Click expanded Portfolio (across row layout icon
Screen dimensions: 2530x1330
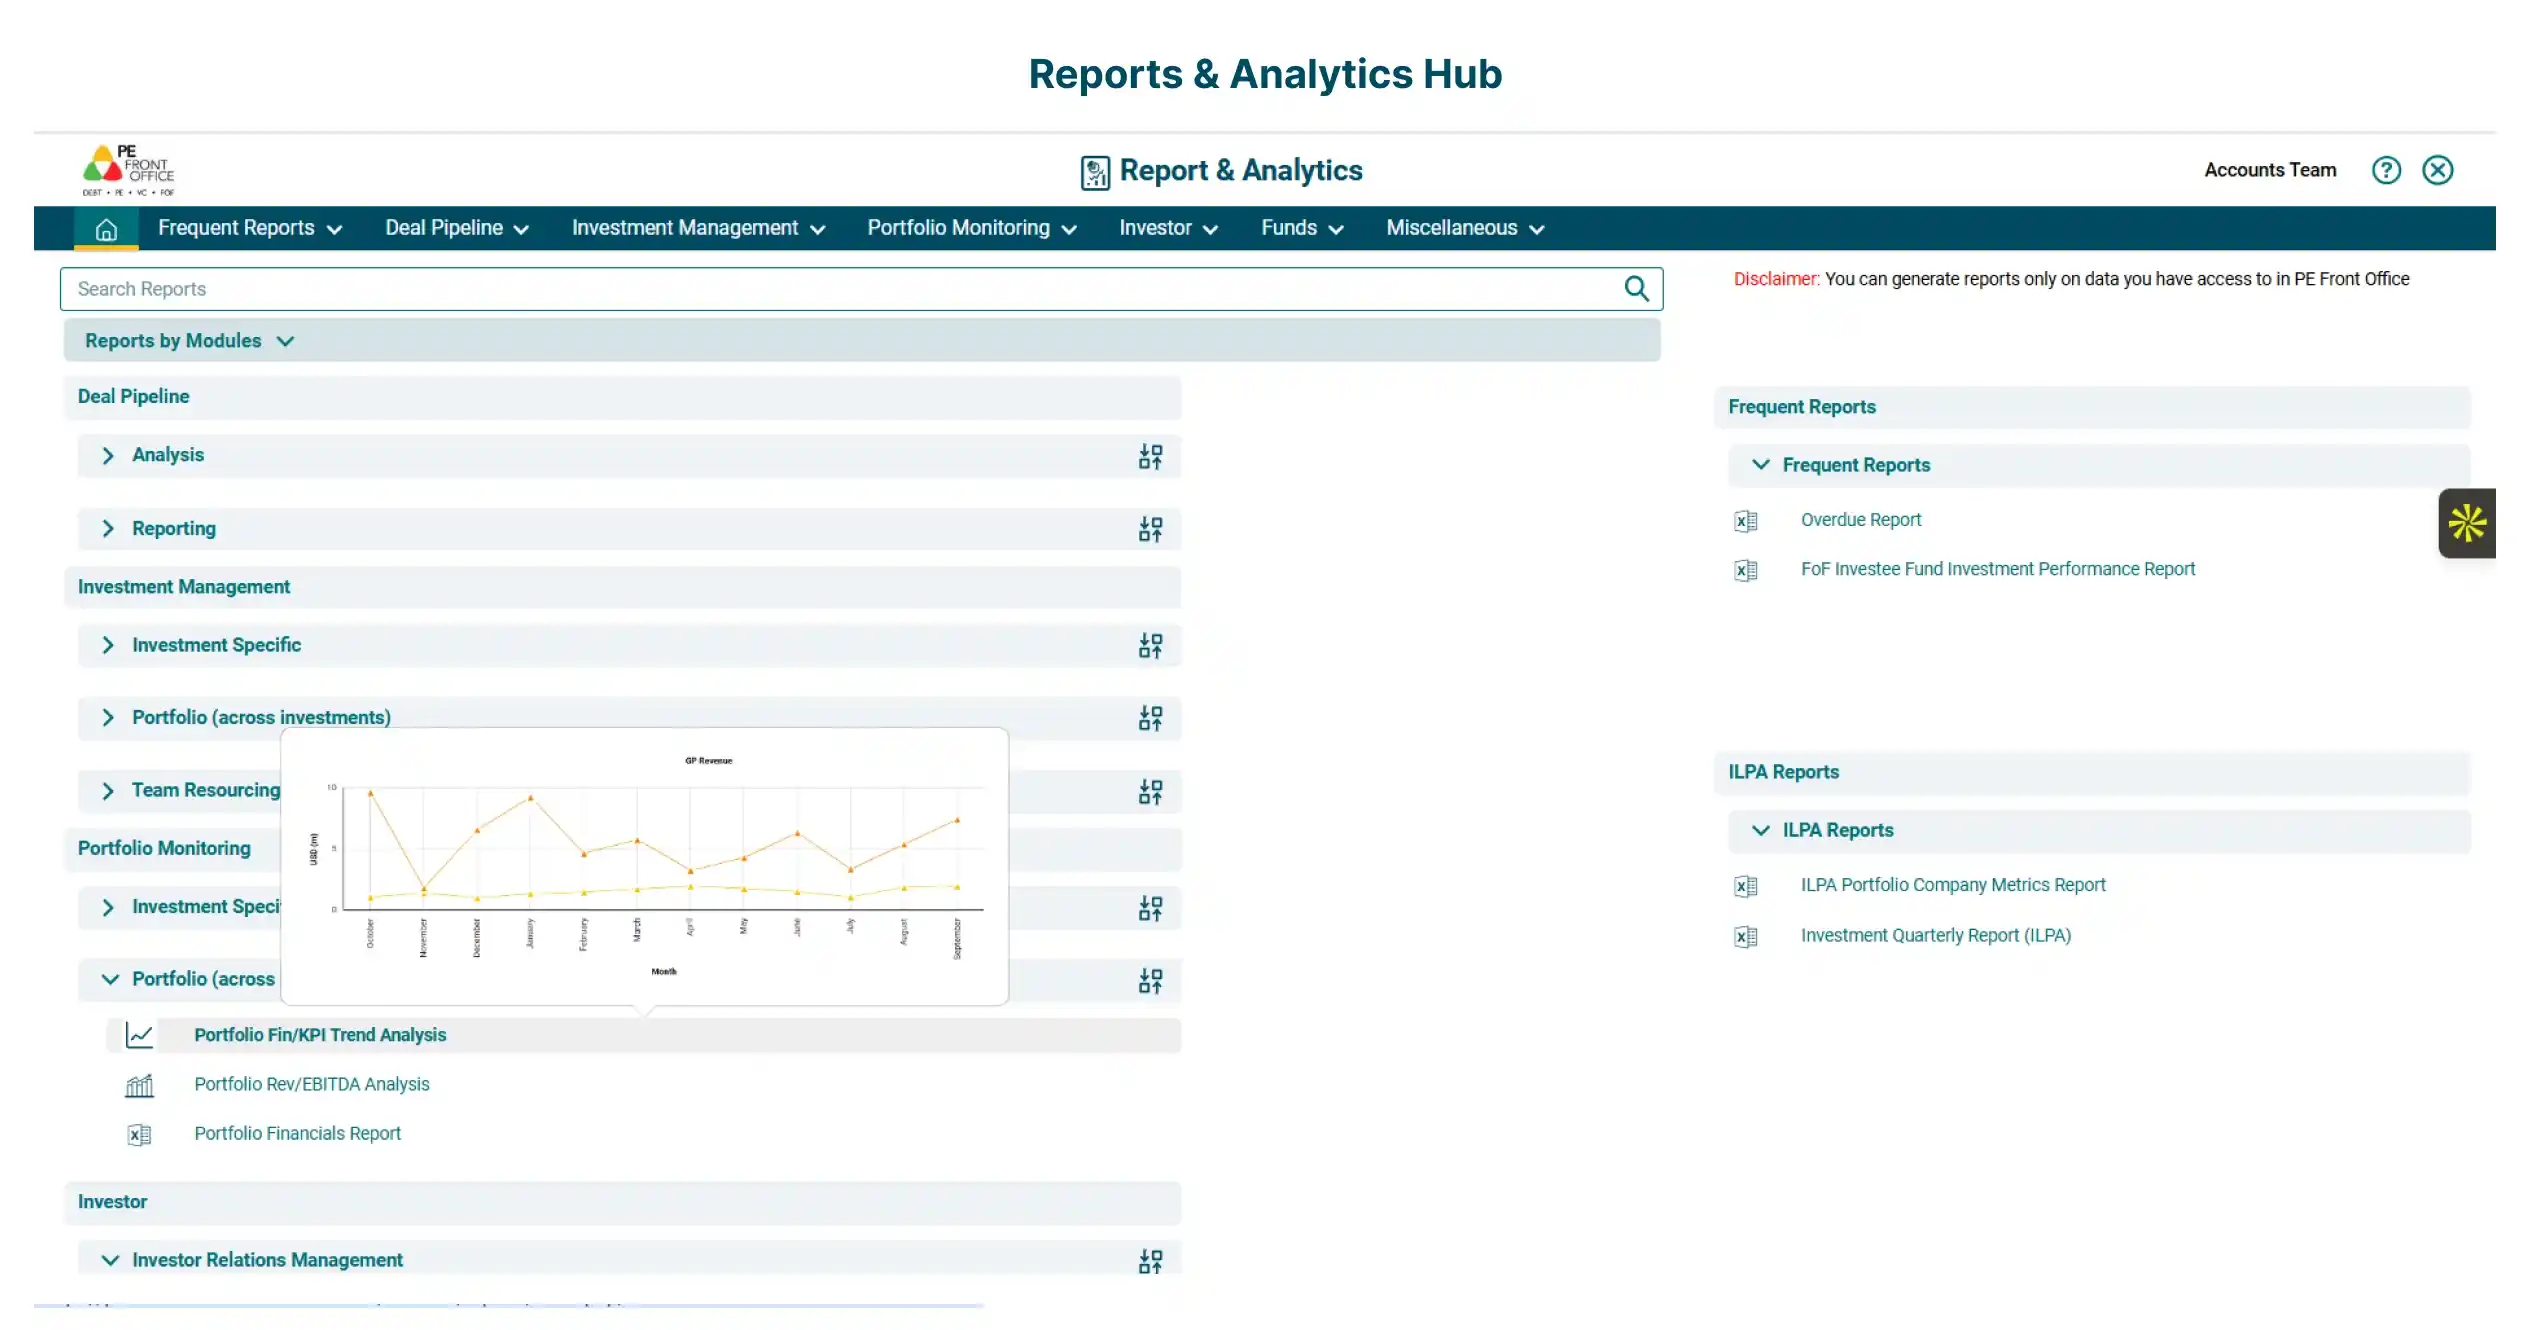(1150, 980)
